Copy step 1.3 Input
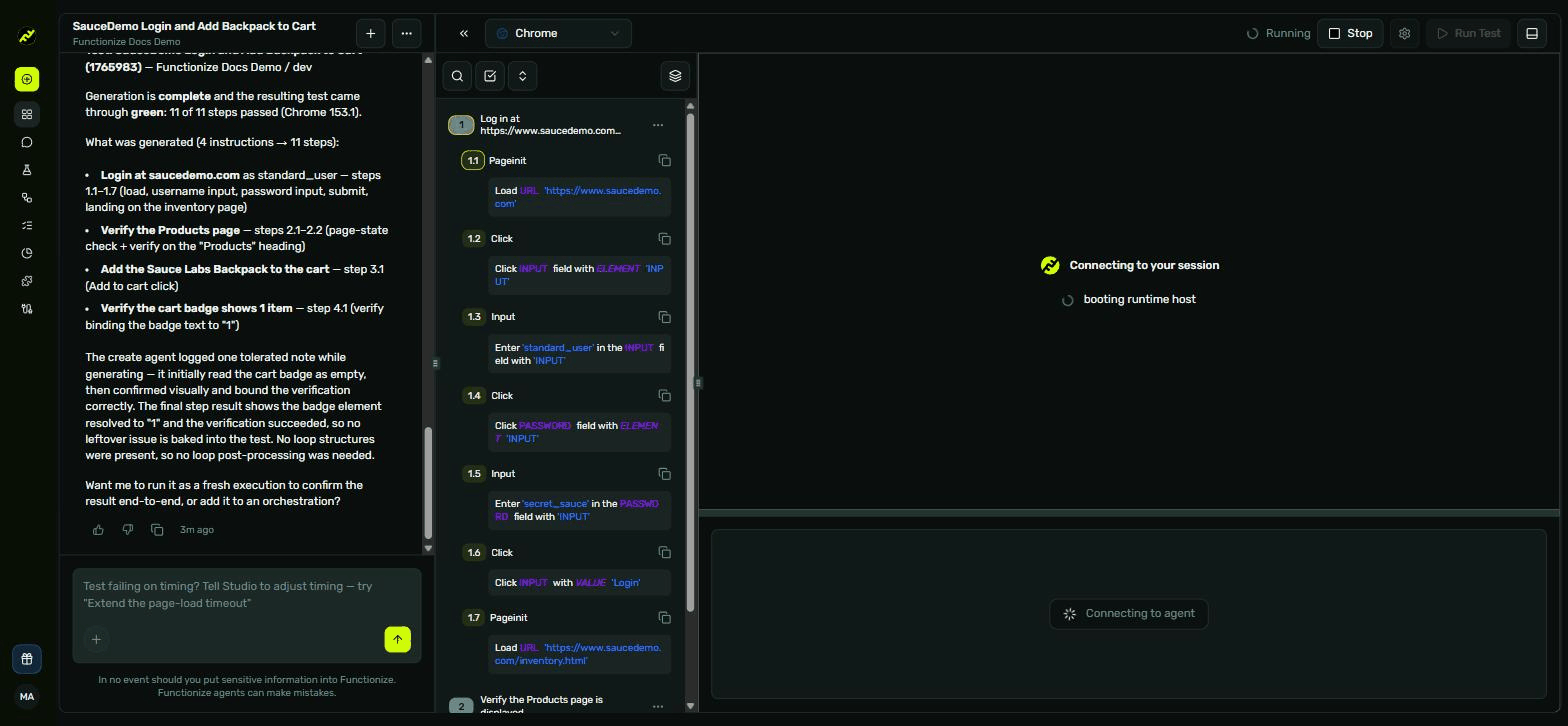The image size is (1568, 726). pyautogui.click(x=664, y=317)
